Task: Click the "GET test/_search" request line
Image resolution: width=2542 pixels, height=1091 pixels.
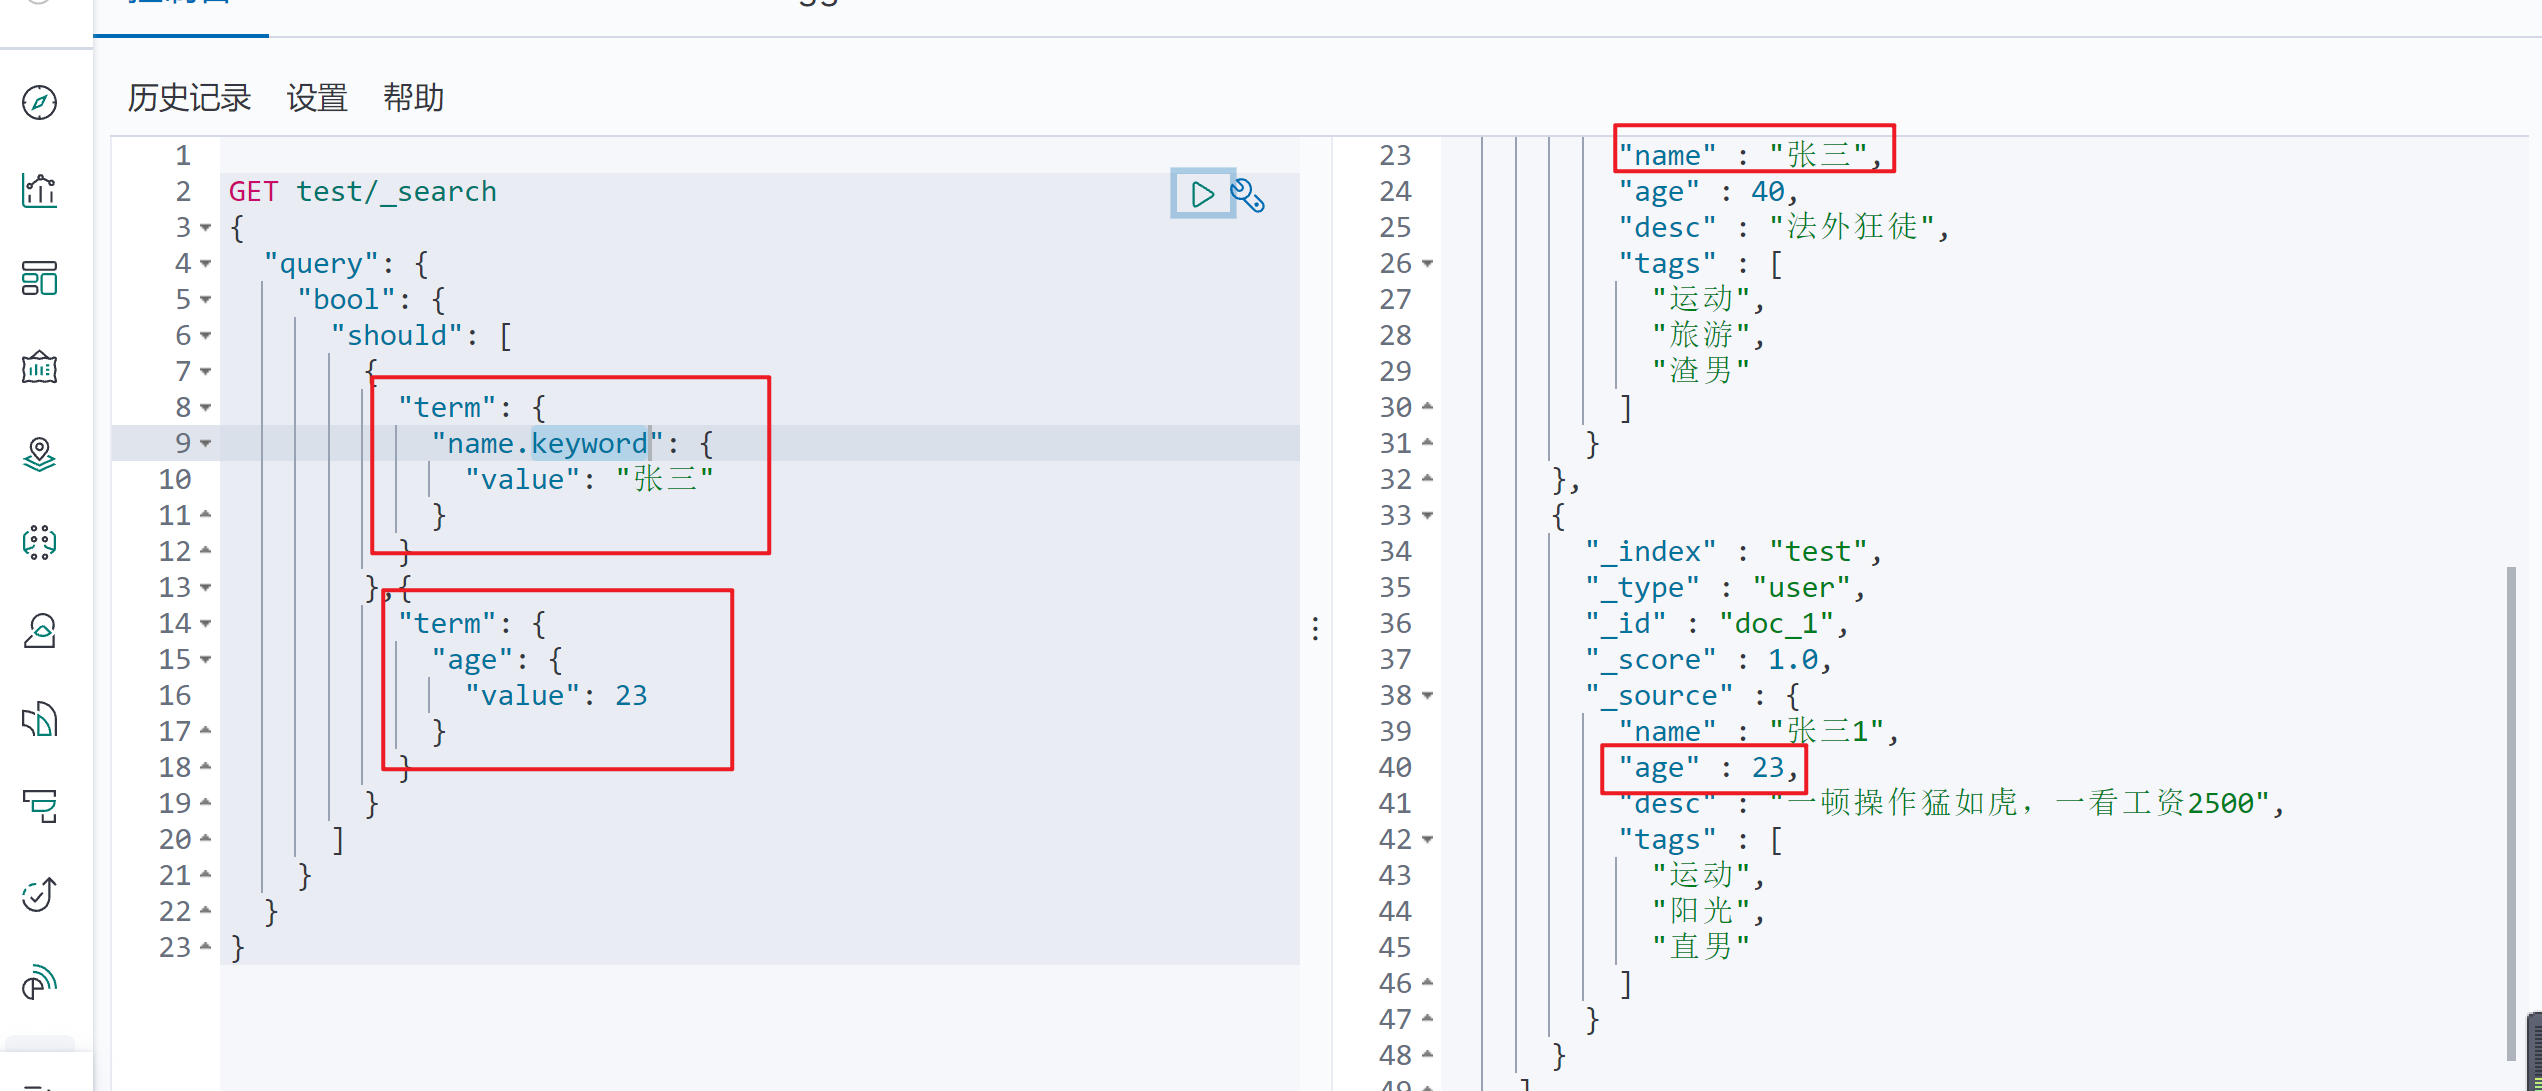Action: click(x=362, y=191)
